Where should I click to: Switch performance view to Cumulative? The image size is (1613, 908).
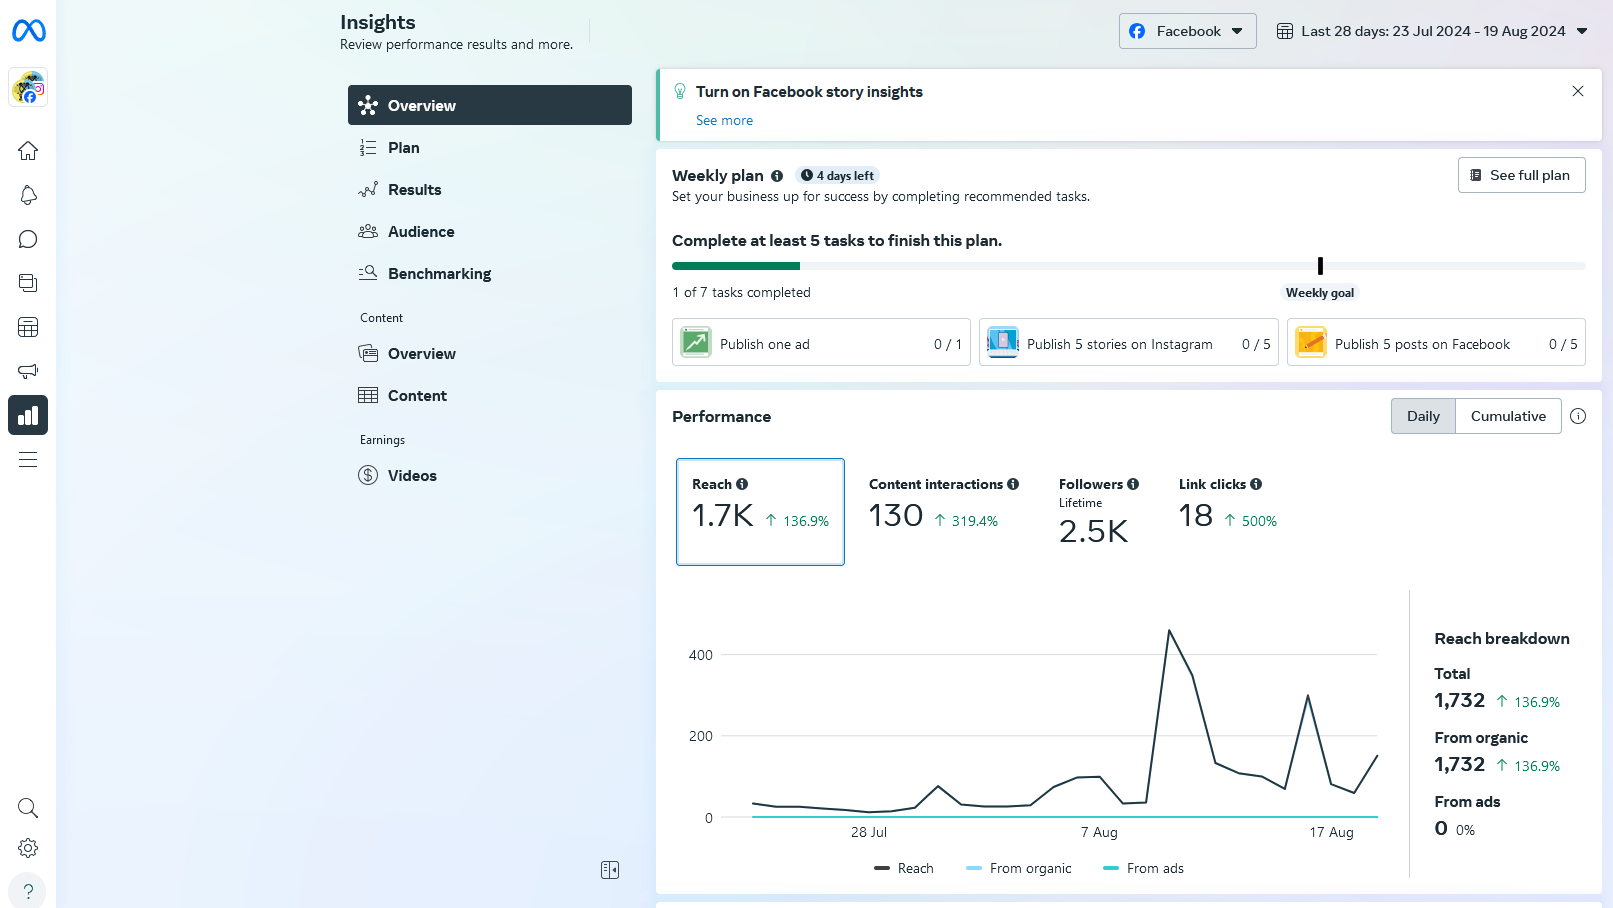point(1508,416)
